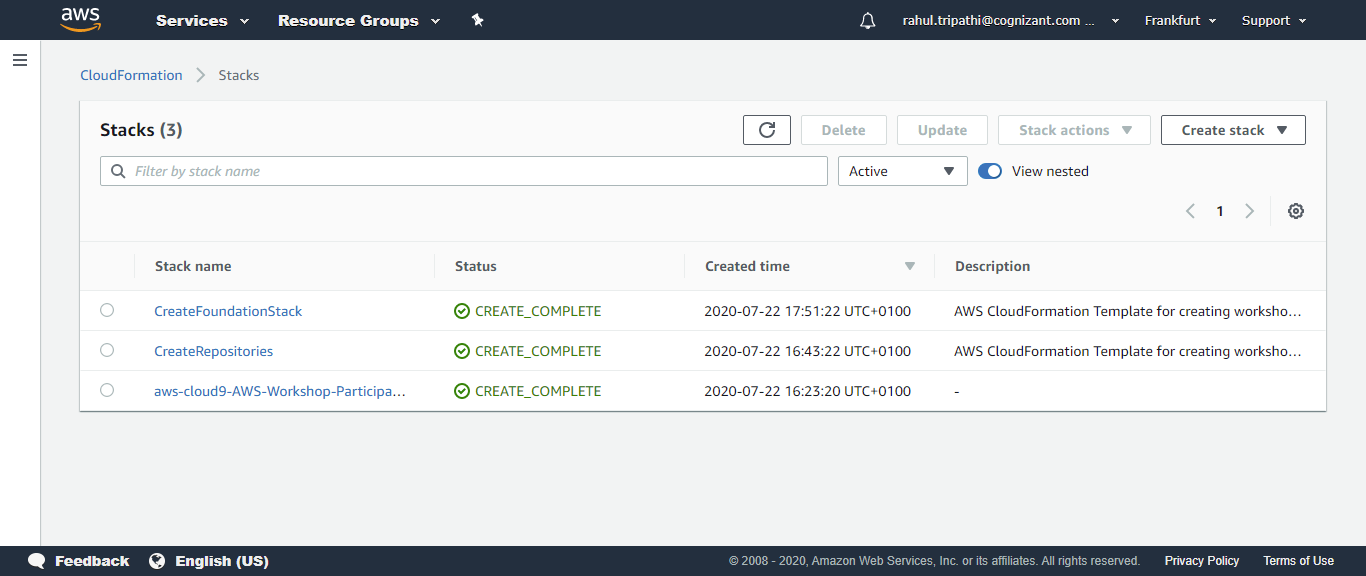Viewport: 1366px width, 576px height.
Task: Focus the Filter by stack name field
Action: pos(464,171)
